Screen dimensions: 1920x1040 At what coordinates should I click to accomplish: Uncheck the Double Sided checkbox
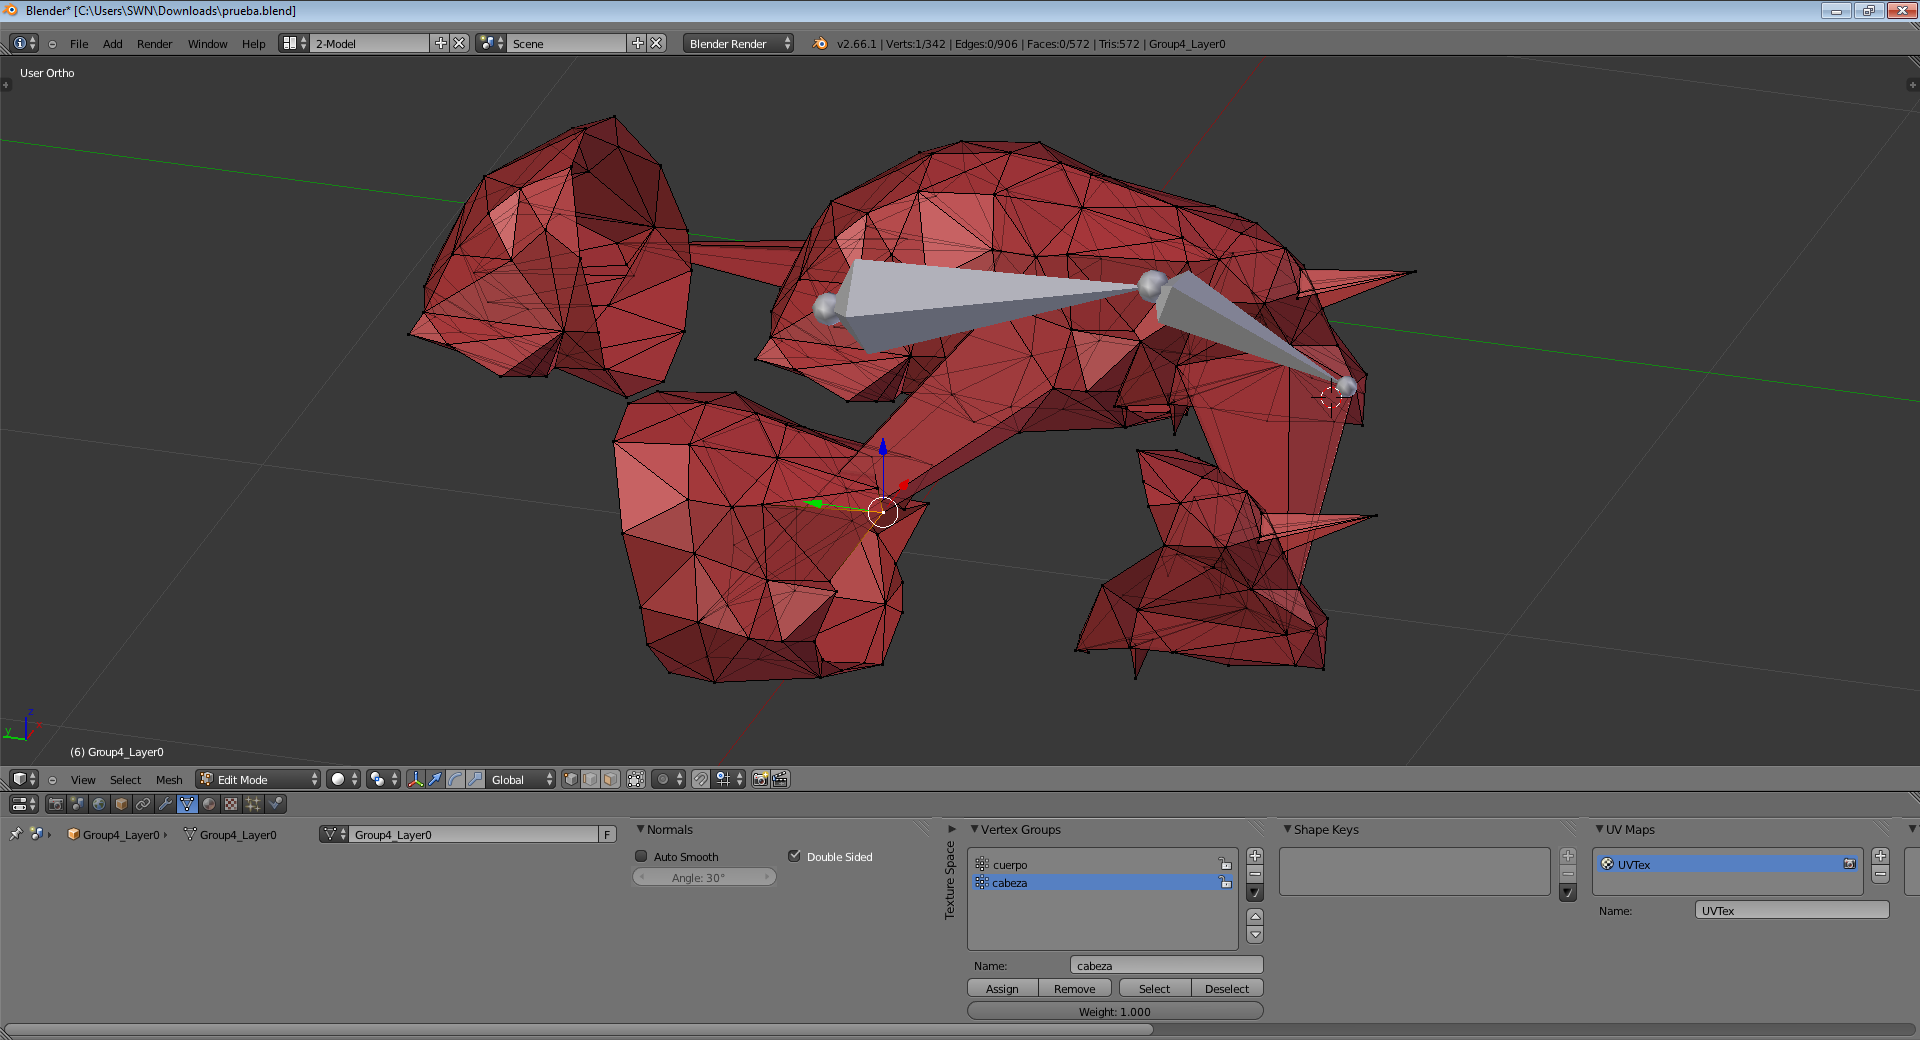point(794,856)
